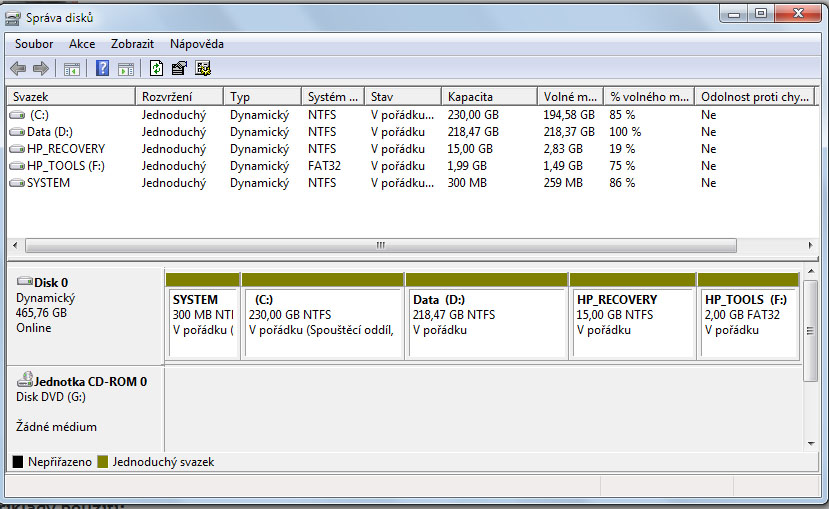Open Help via blue question mark icon

[102, 68]
